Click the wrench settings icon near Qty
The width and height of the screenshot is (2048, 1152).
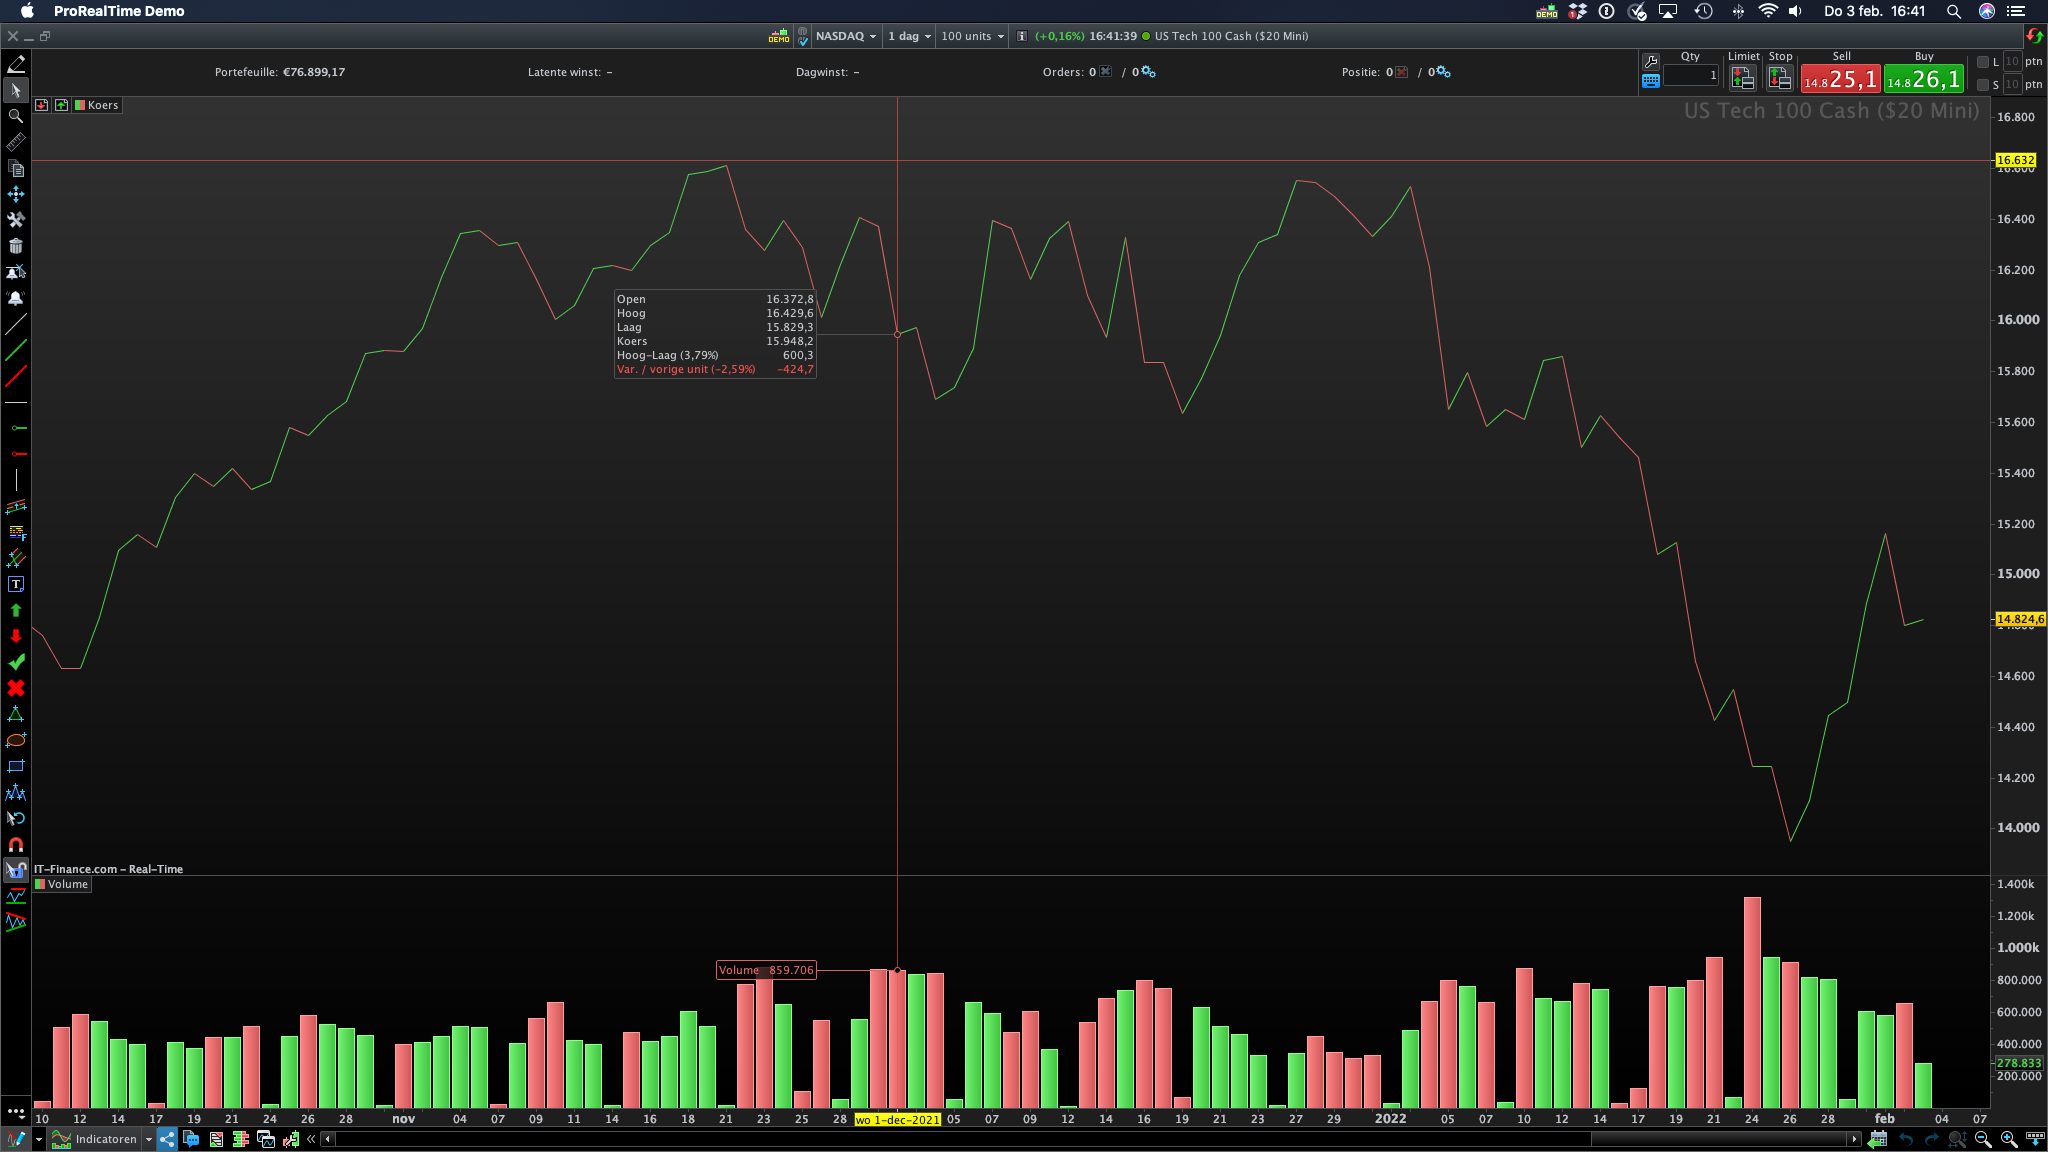[x=1651, y=62]
